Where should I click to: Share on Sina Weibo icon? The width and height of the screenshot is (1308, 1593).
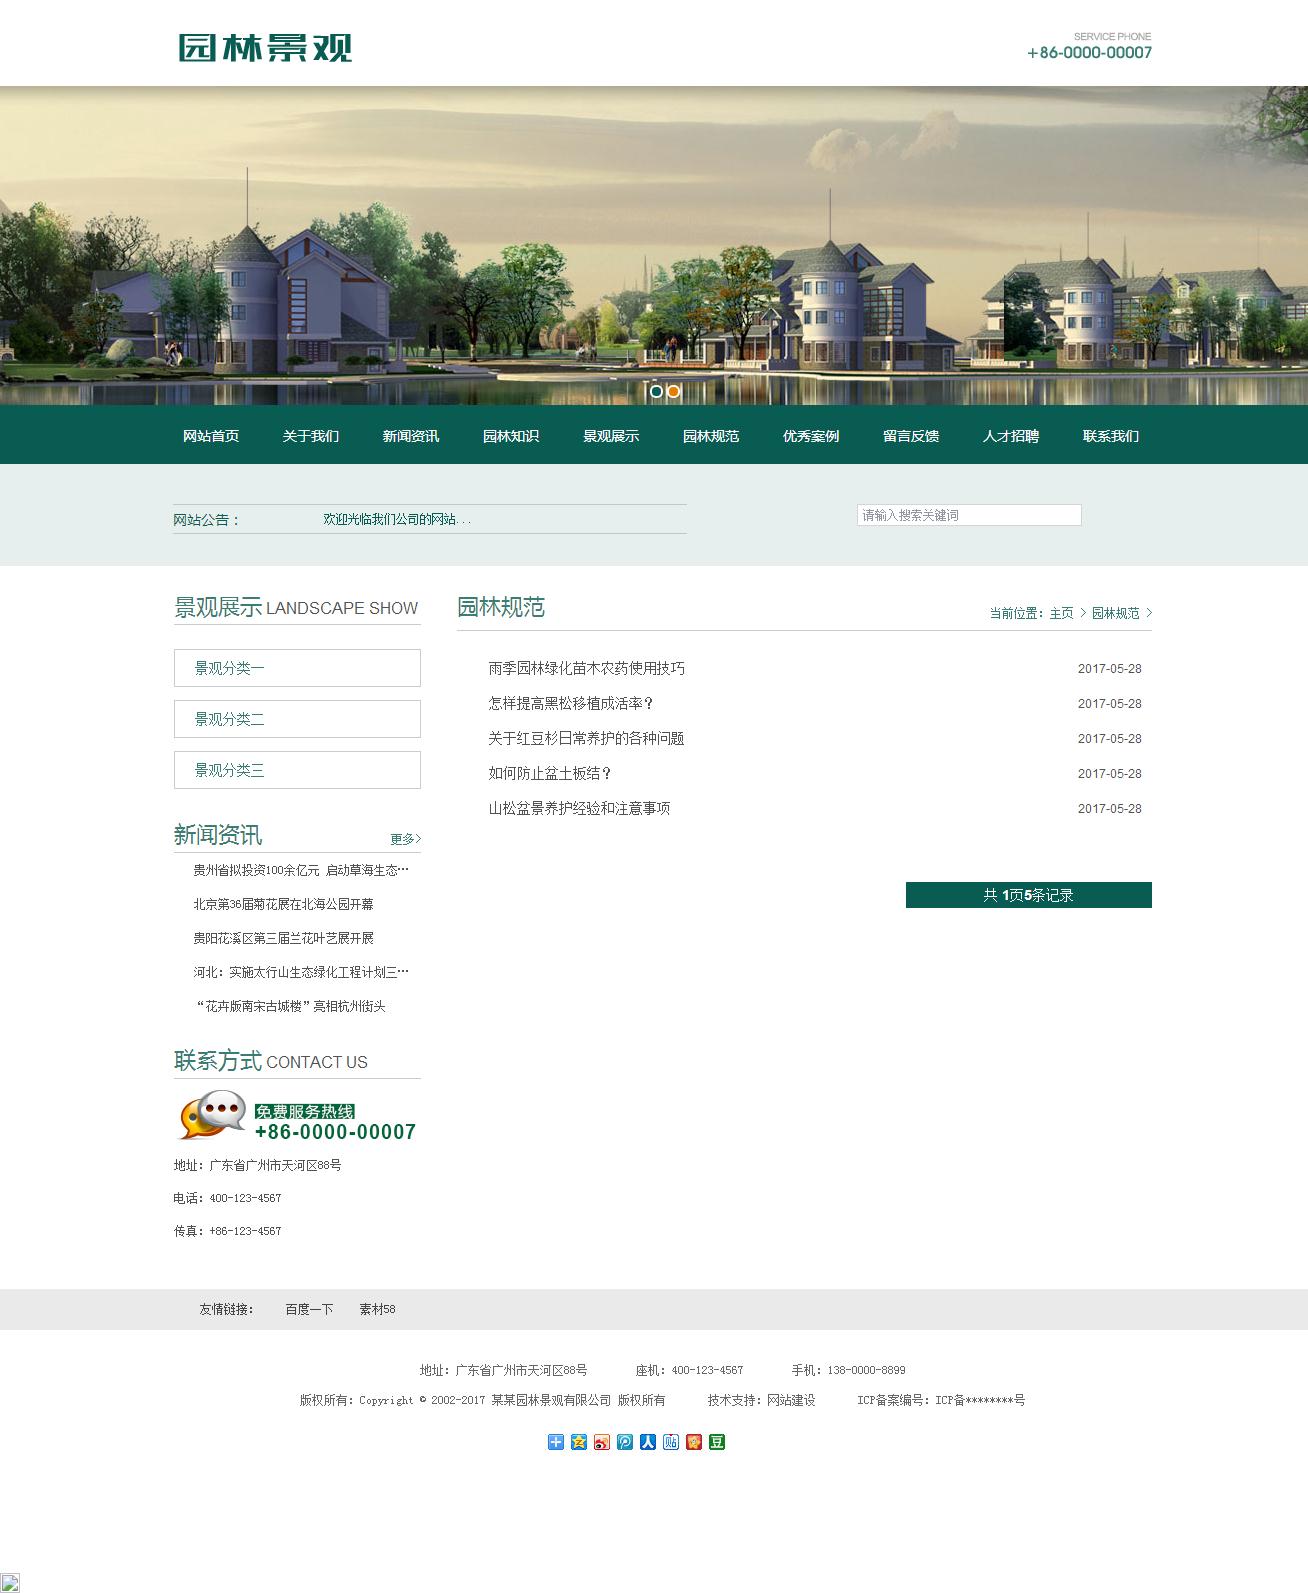pos(602,1442)
